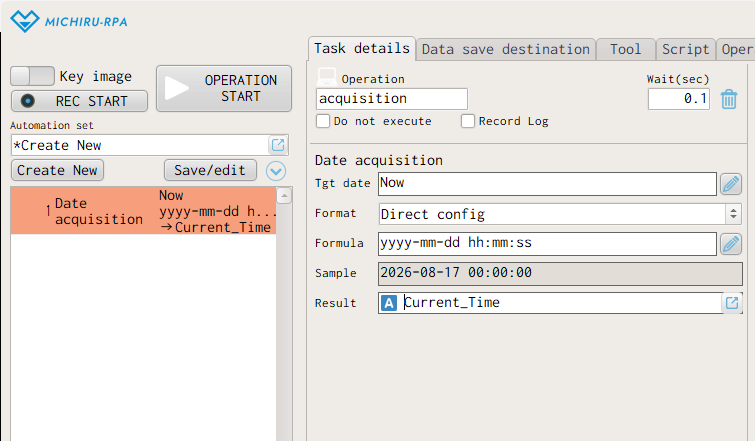Click the Sample date preview field

click(560, 273)
